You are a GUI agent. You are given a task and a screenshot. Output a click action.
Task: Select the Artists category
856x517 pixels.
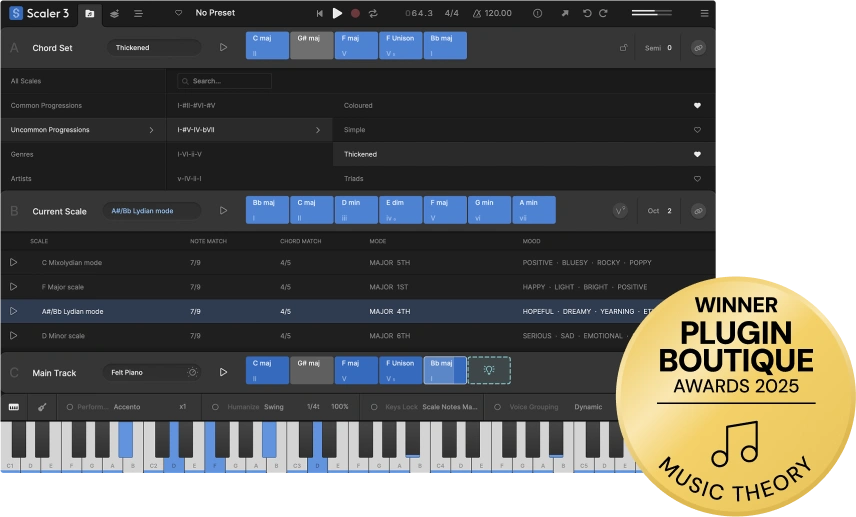pos(21,179)
